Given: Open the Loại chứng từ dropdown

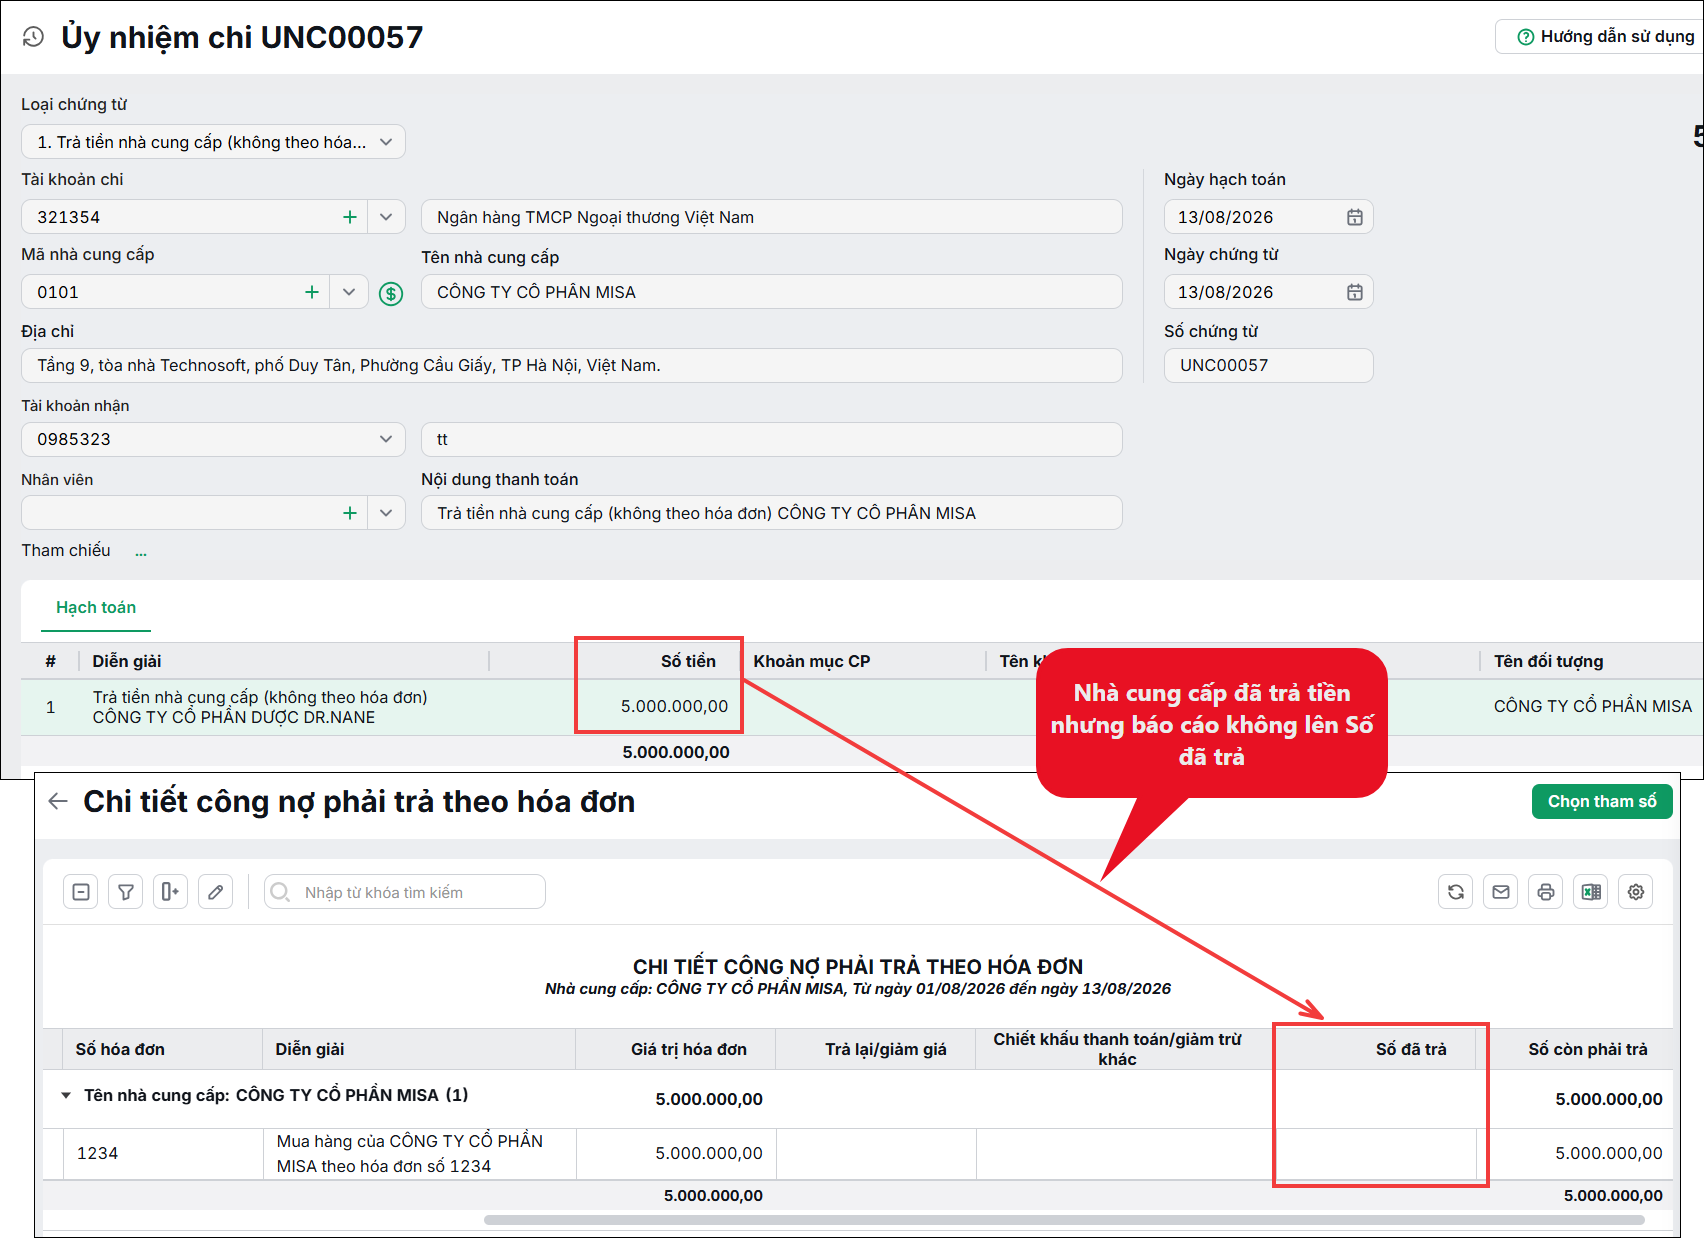Looking at the screenshot, I should point(213,142).
